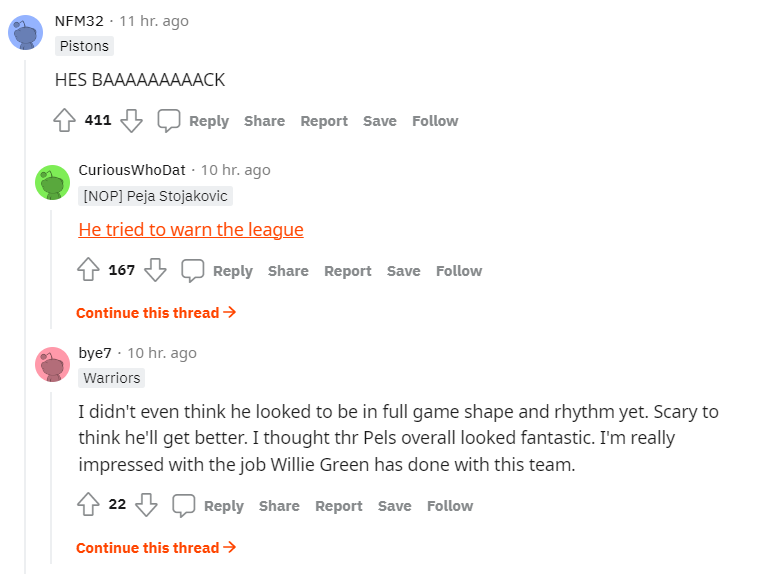The width and height of the screenshot is (766, 574).
Task: Open NFM32's user profile name
Action: 79,21
